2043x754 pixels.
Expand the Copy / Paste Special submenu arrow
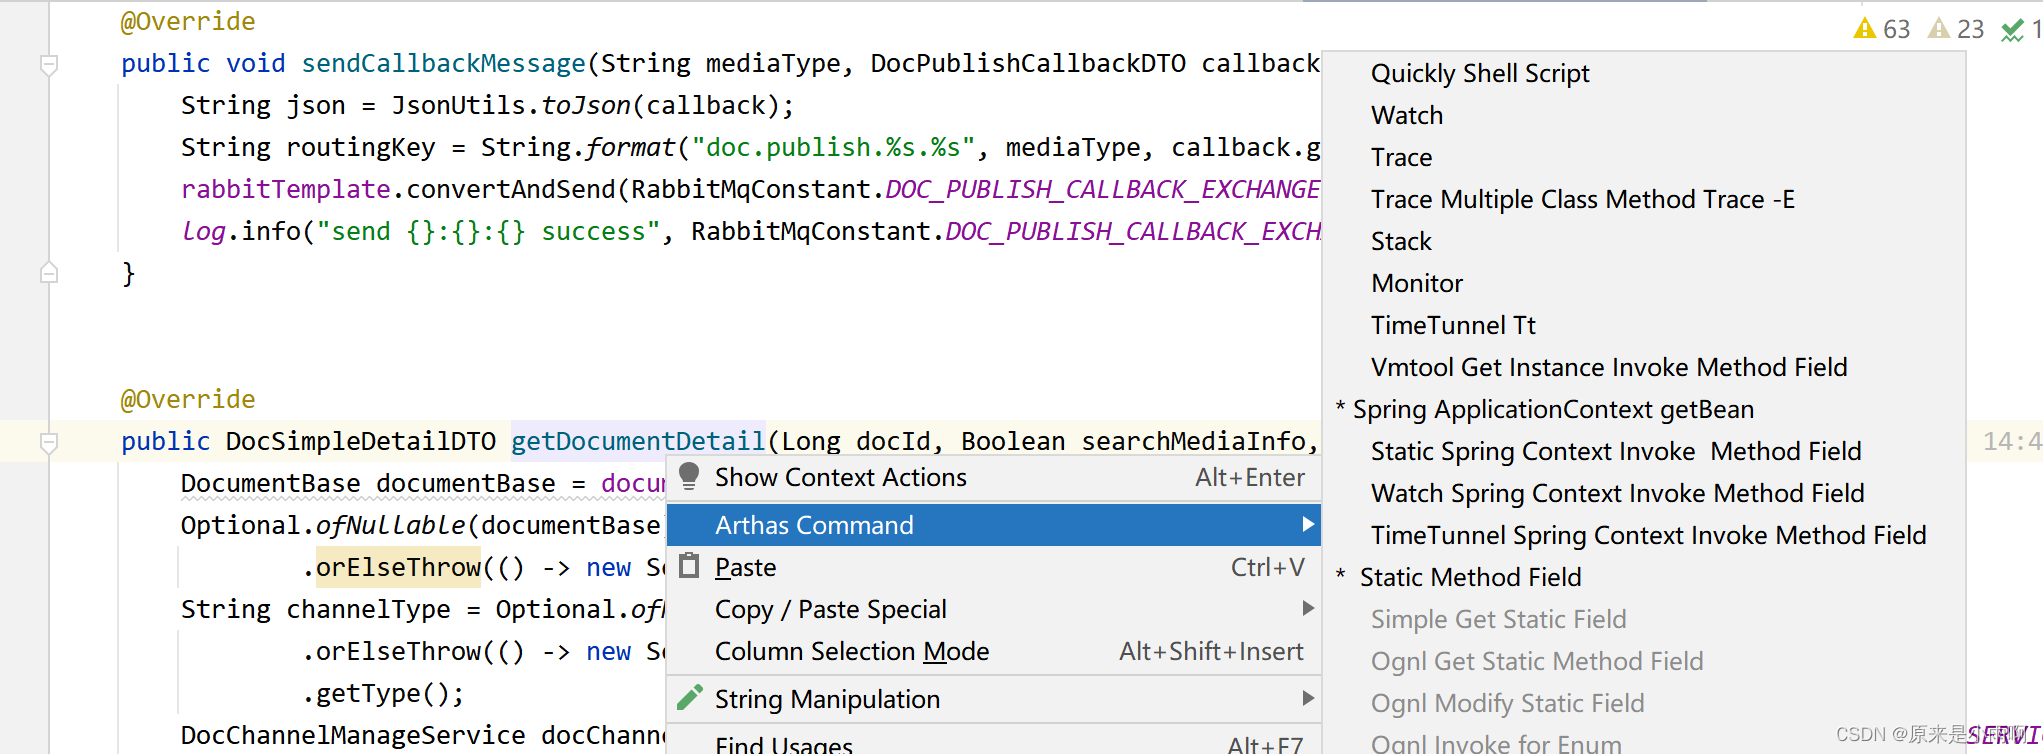(x=1307, y=608)
